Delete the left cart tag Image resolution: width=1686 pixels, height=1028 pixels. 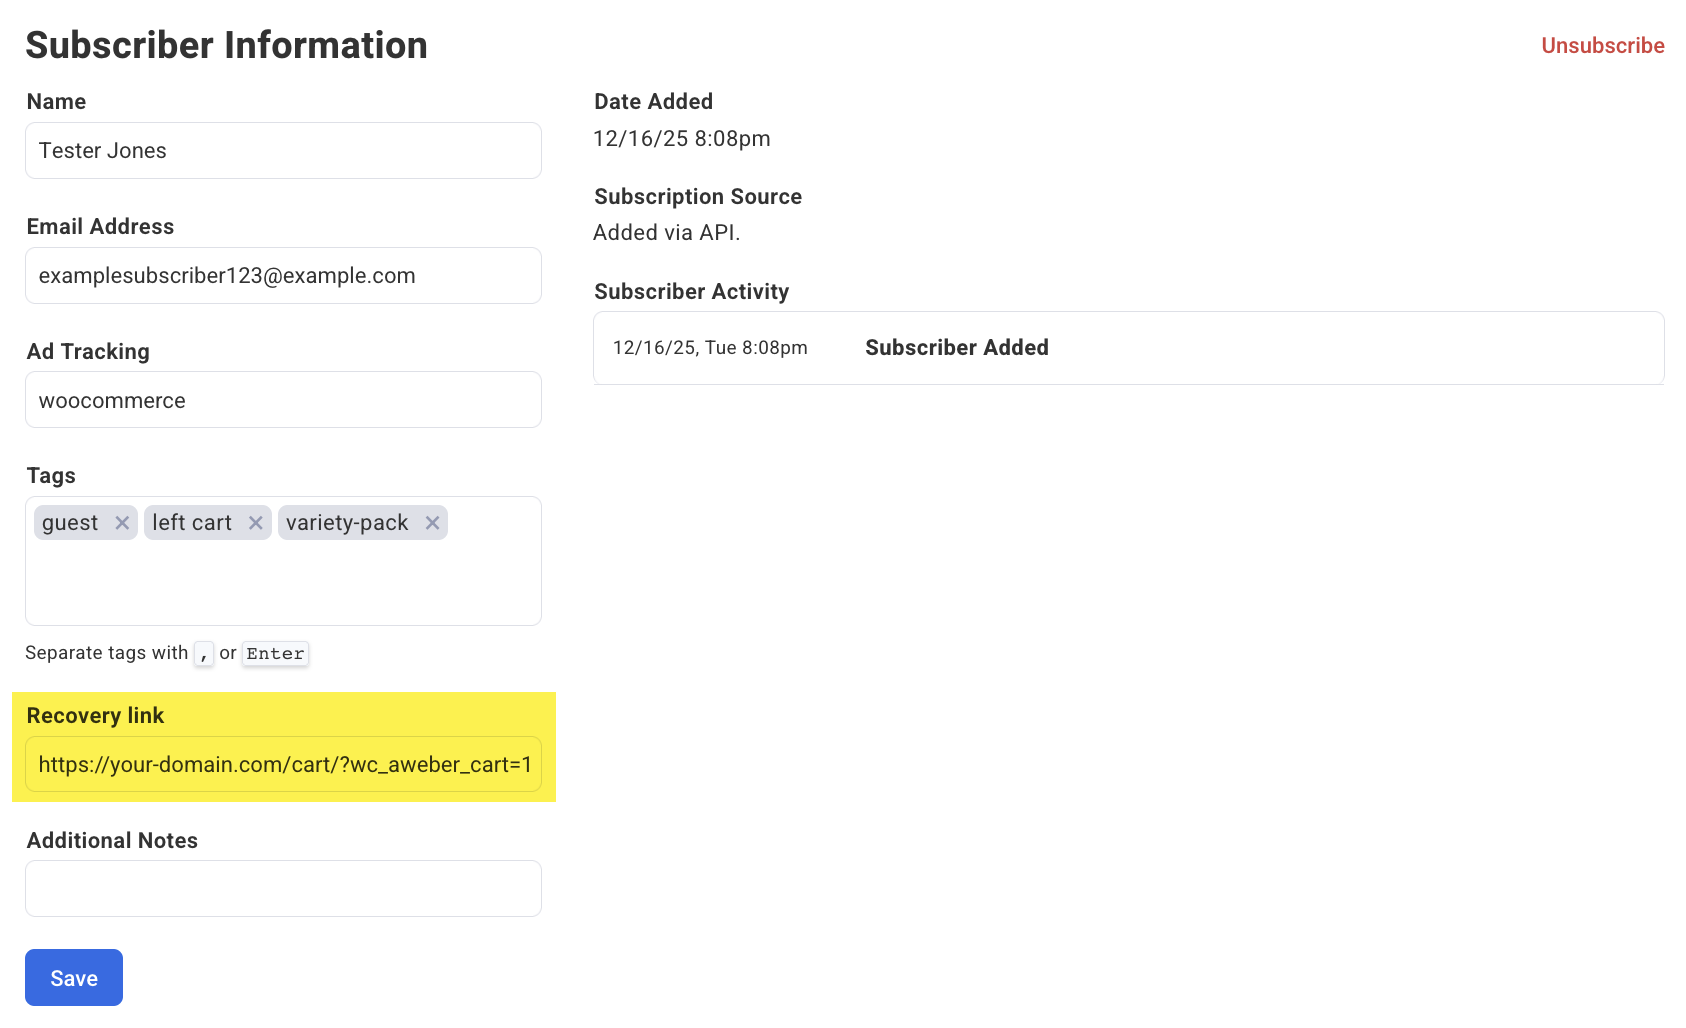255,523
